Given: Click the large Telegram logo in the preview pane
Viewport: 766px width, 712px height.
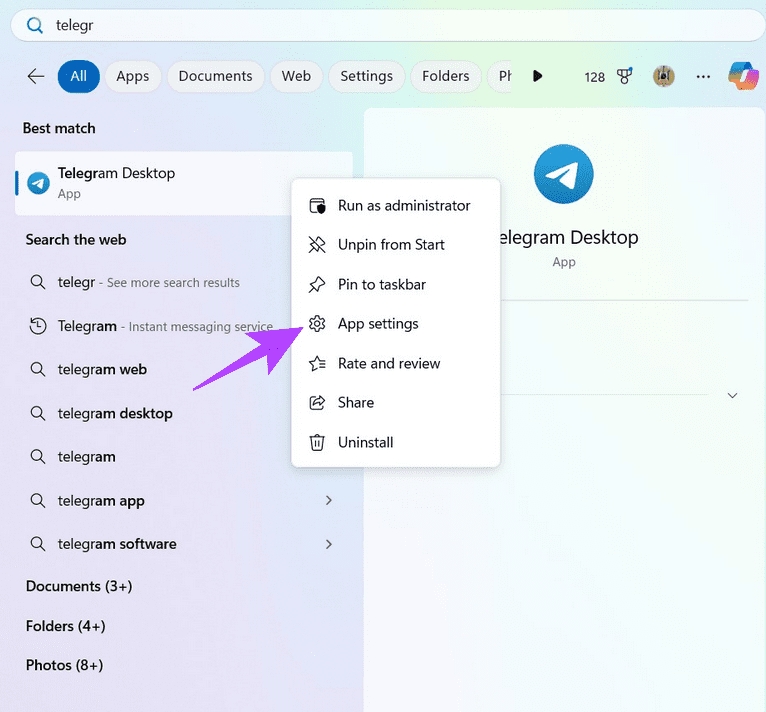Looking at the screenshot, I should (x=564, y=174).
